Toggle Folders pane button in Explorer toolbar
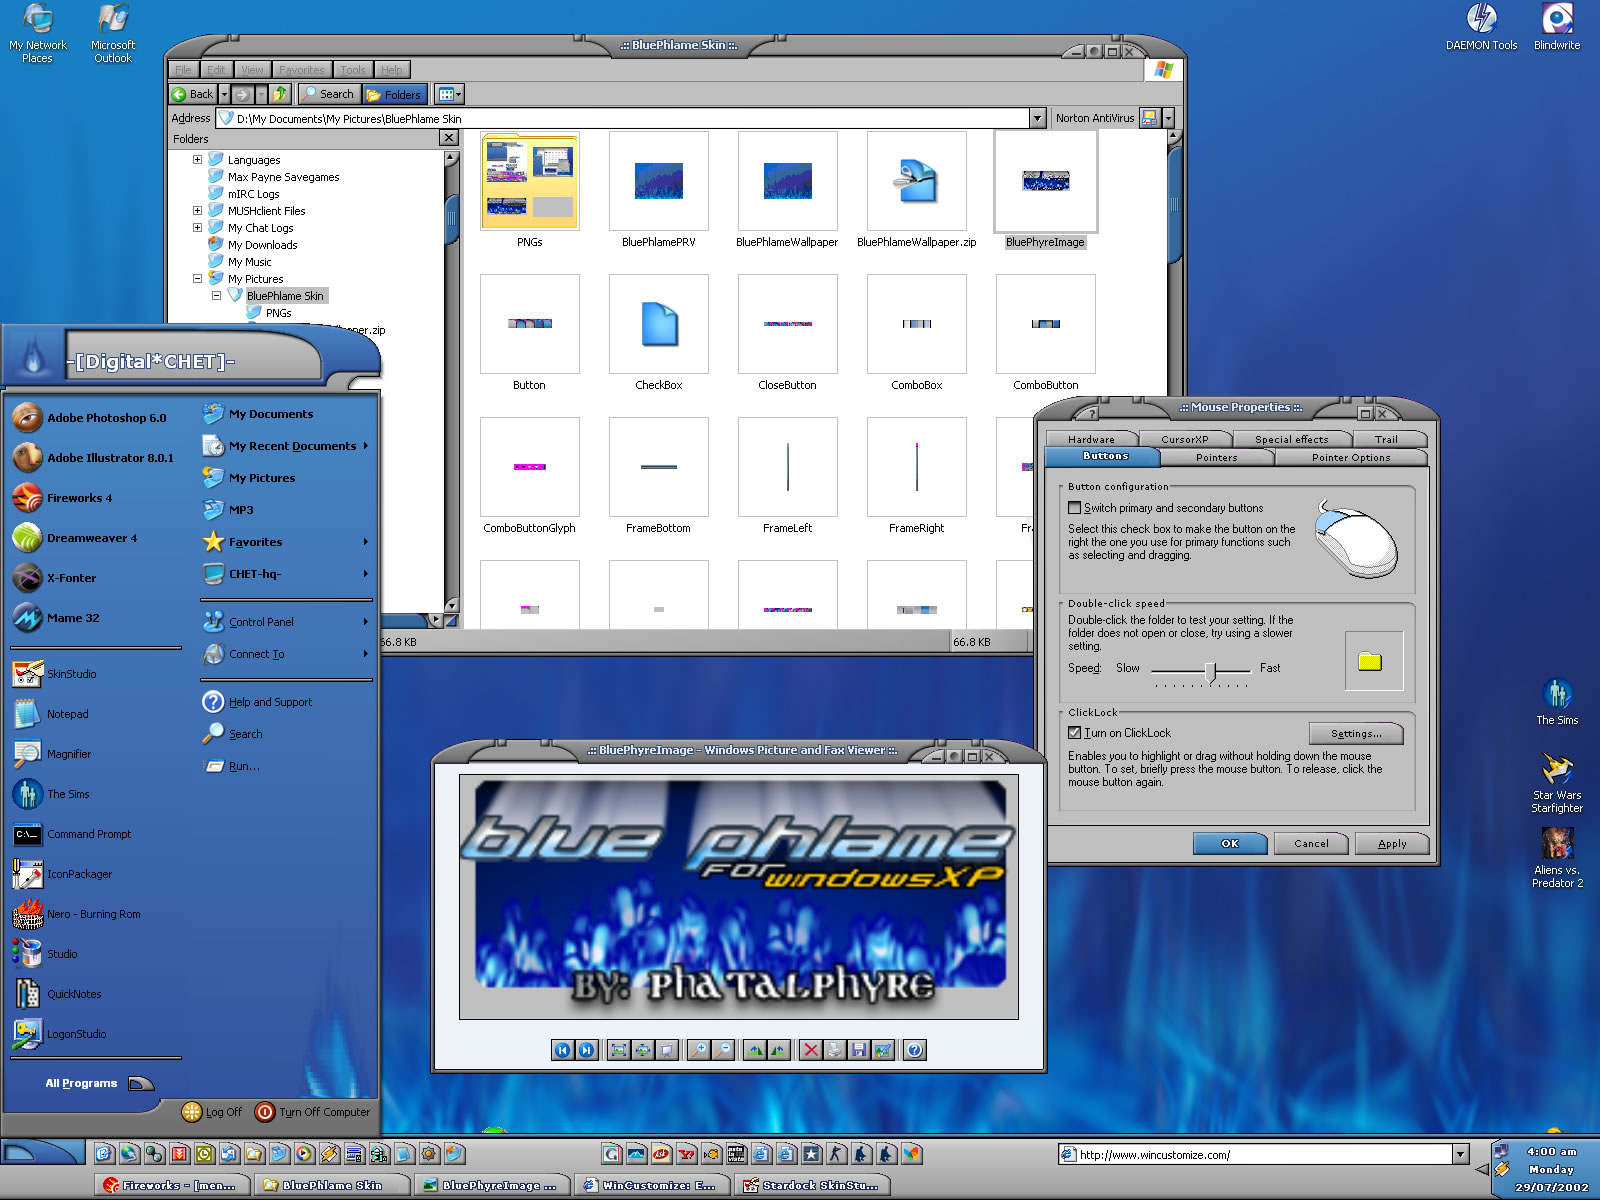The height and width of the screenshot is (1200, 1600). point(394,94)
